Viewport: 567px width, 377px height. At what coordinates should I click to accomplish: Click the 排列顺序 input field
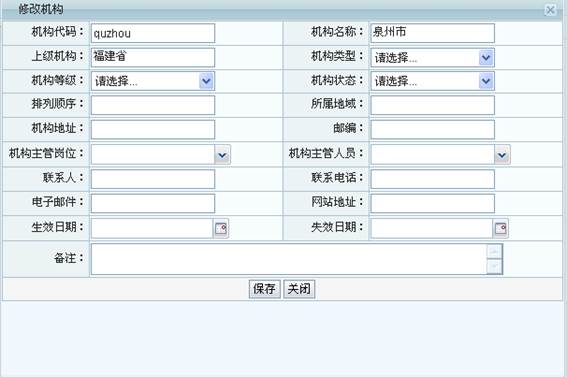click(x=153, y=105)
